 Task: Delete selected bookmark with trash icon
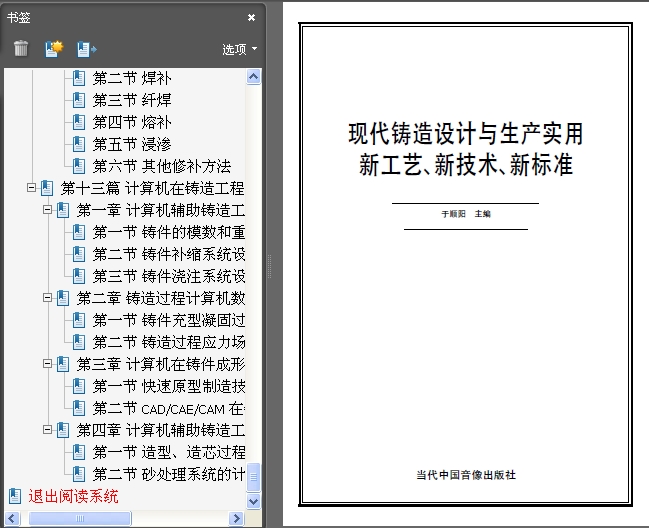(21, 48)
